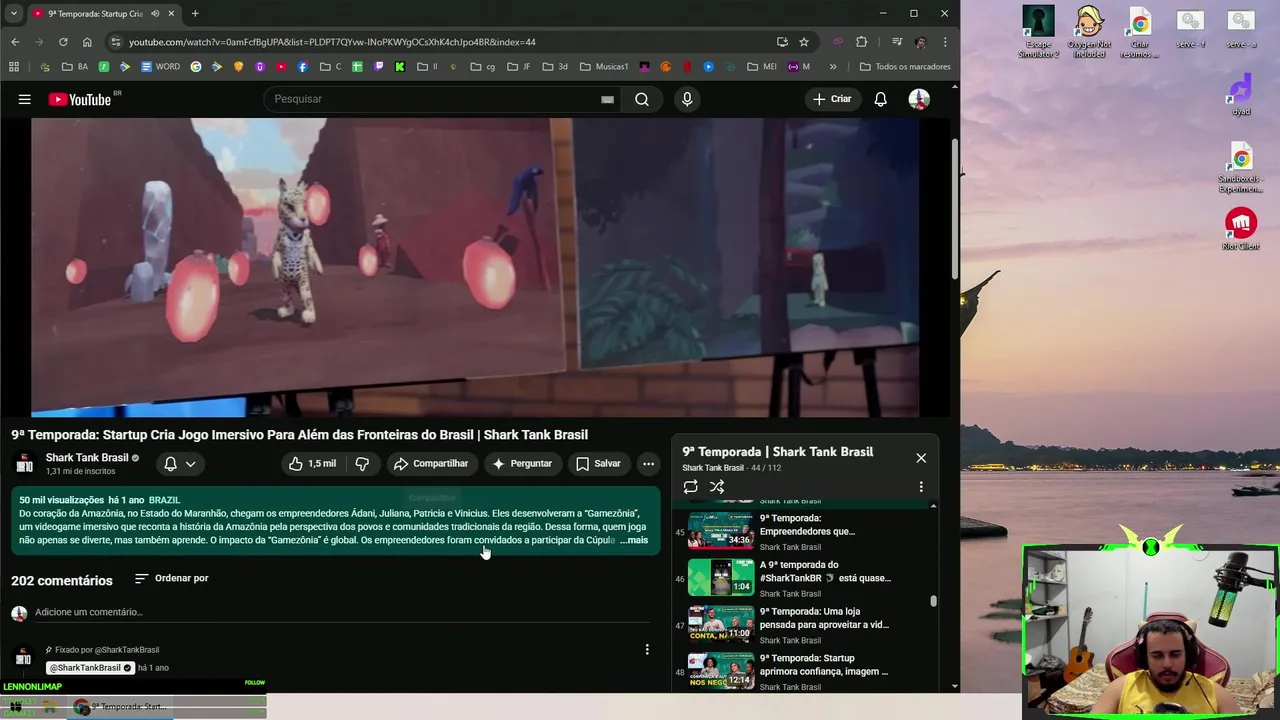Like the video (1,5 mil)
The image size is (1280, 720).
313,463
